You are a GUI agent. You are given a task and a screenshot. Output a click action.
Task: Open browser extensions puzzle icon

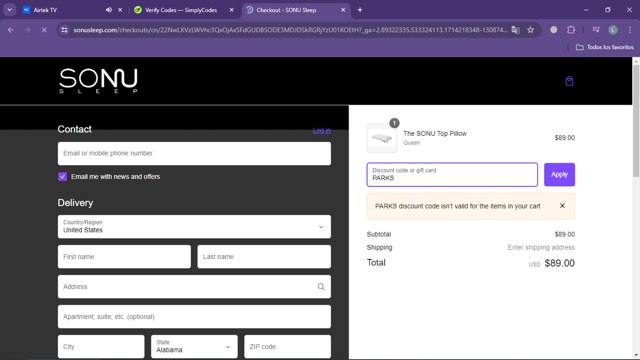[571, 30]
